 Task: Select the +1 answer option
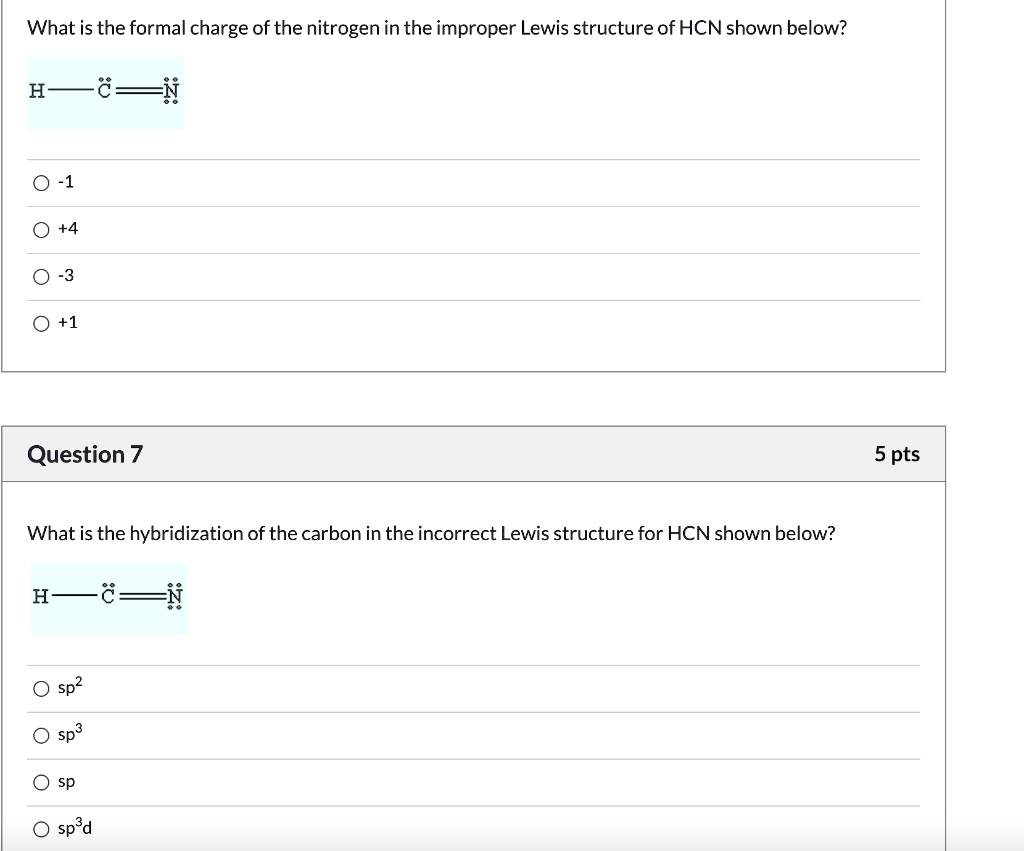(x=42, y=322)
